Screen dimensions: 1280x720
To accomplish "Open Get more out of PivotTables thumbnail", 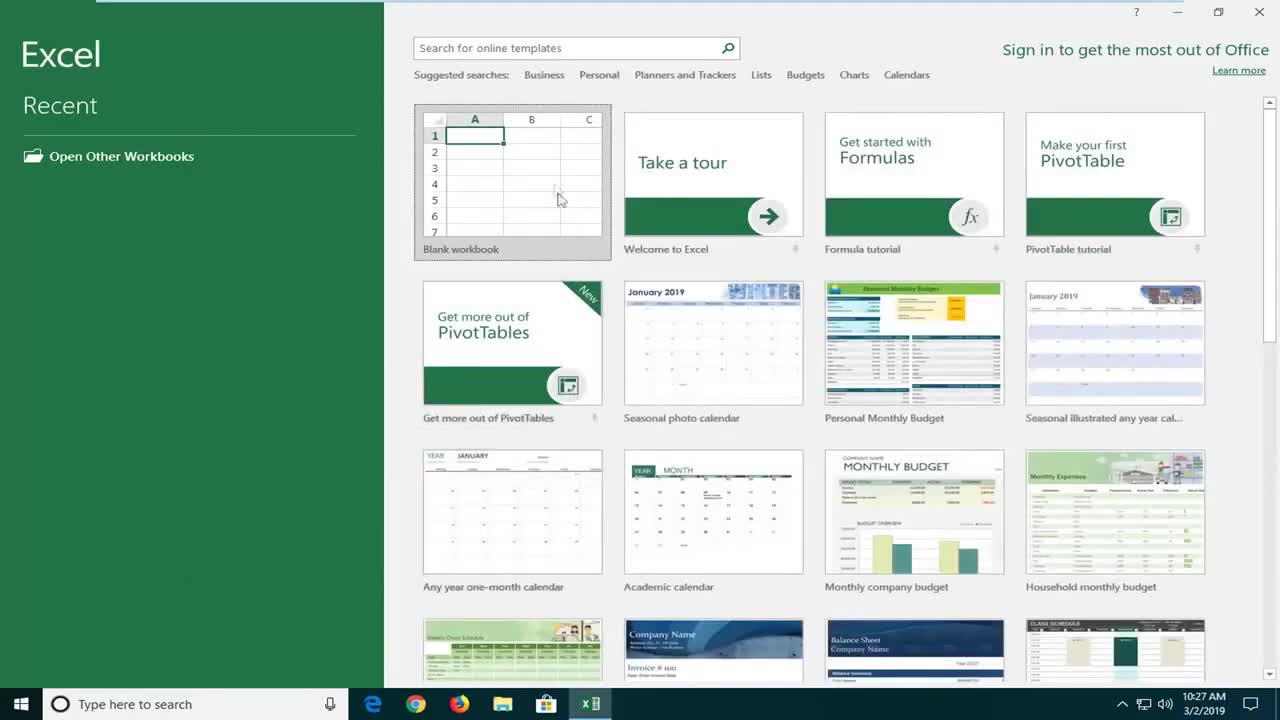I will click(512, 343).
